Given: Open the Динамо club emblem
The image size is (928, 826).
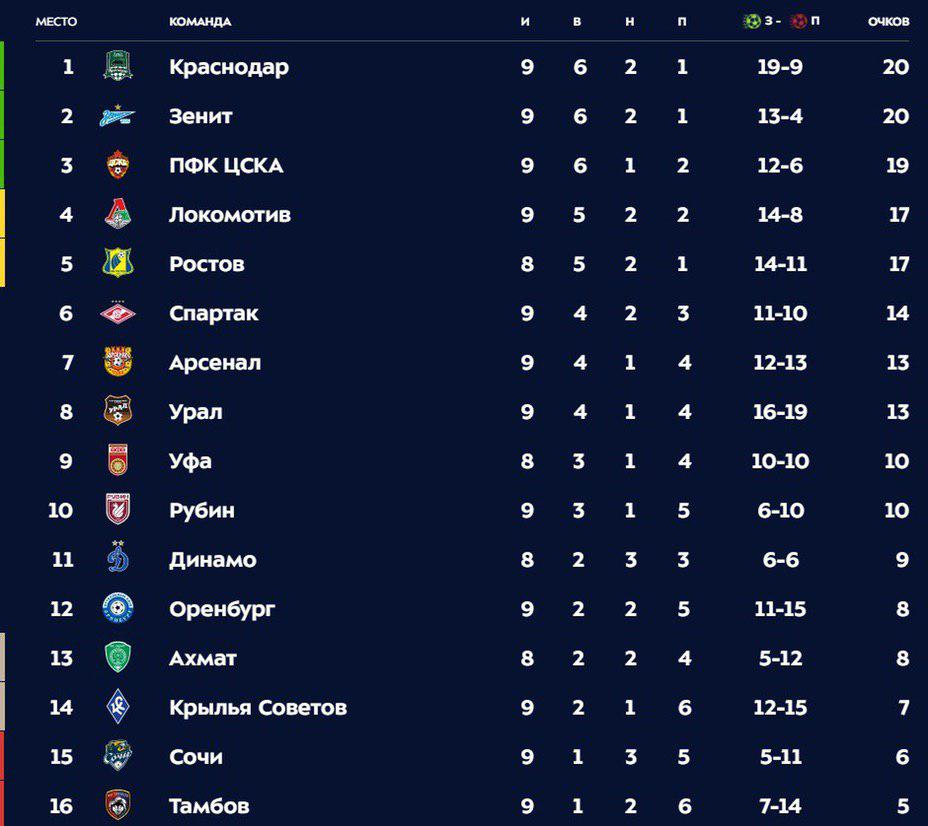Looking at the screenshot, I should pos(118,557).
